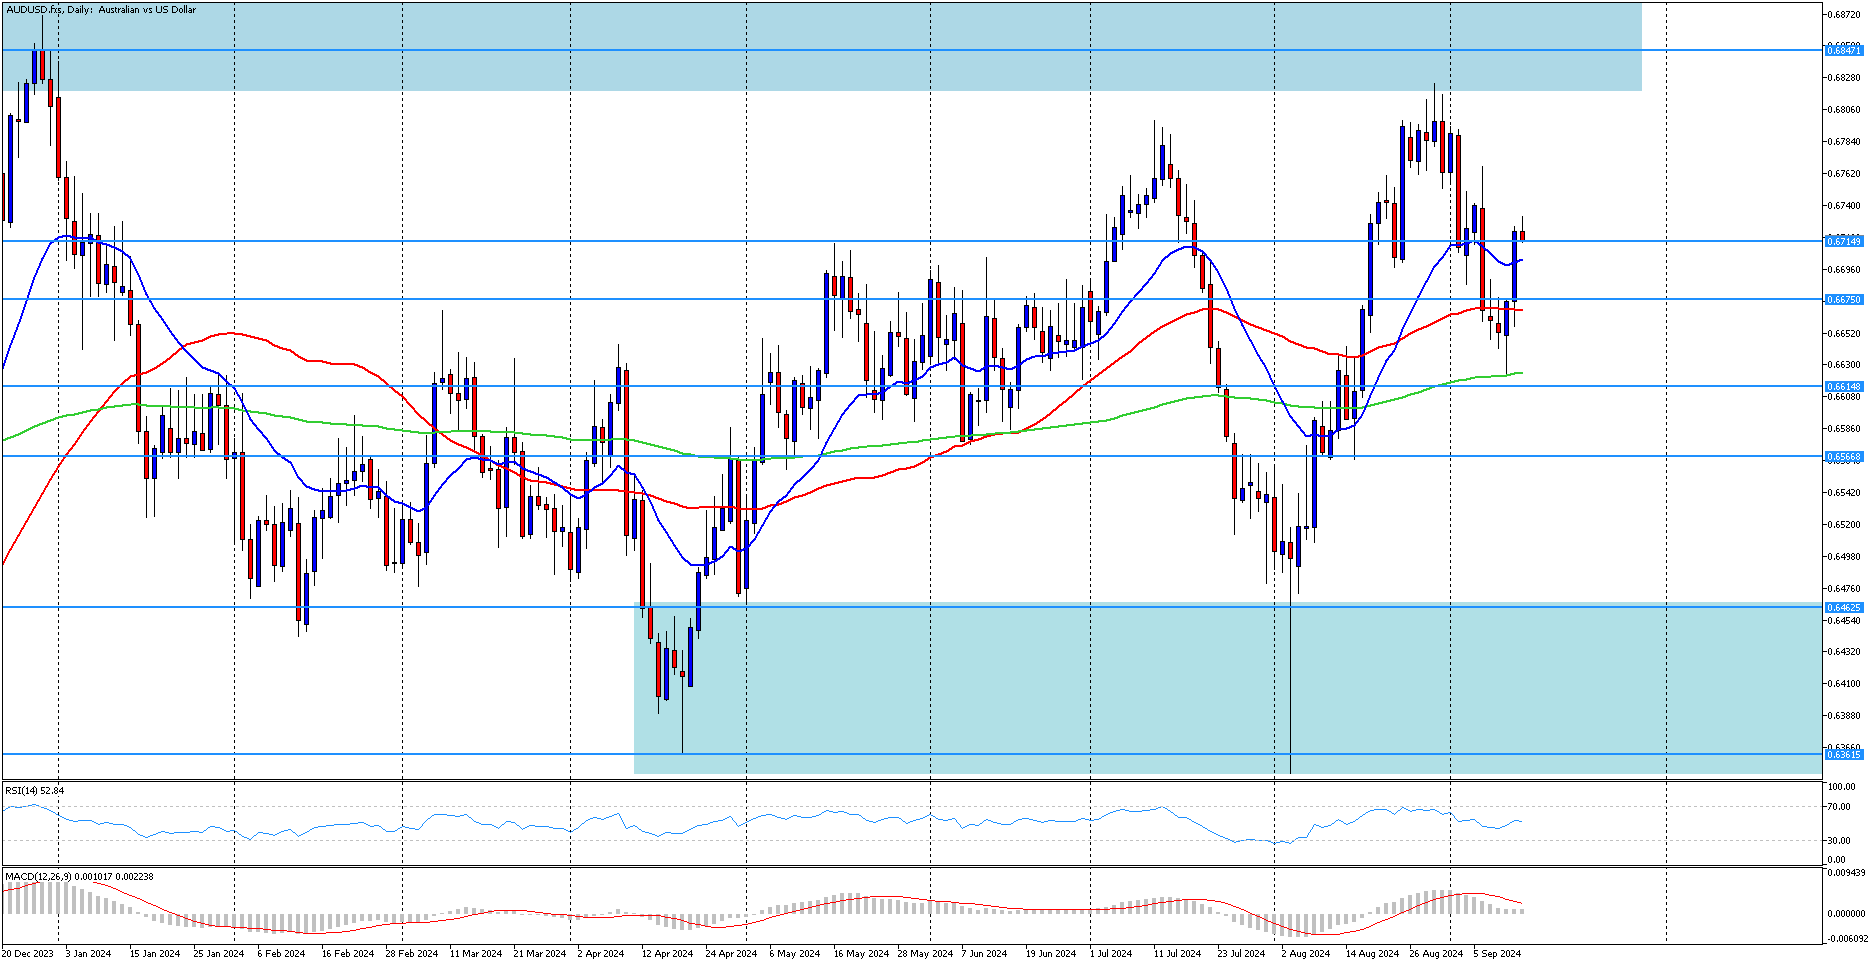This screenshot has width=1875, height=965.
Task: Click the 20 Dec 2023 date label
Action: coord(28,953)
